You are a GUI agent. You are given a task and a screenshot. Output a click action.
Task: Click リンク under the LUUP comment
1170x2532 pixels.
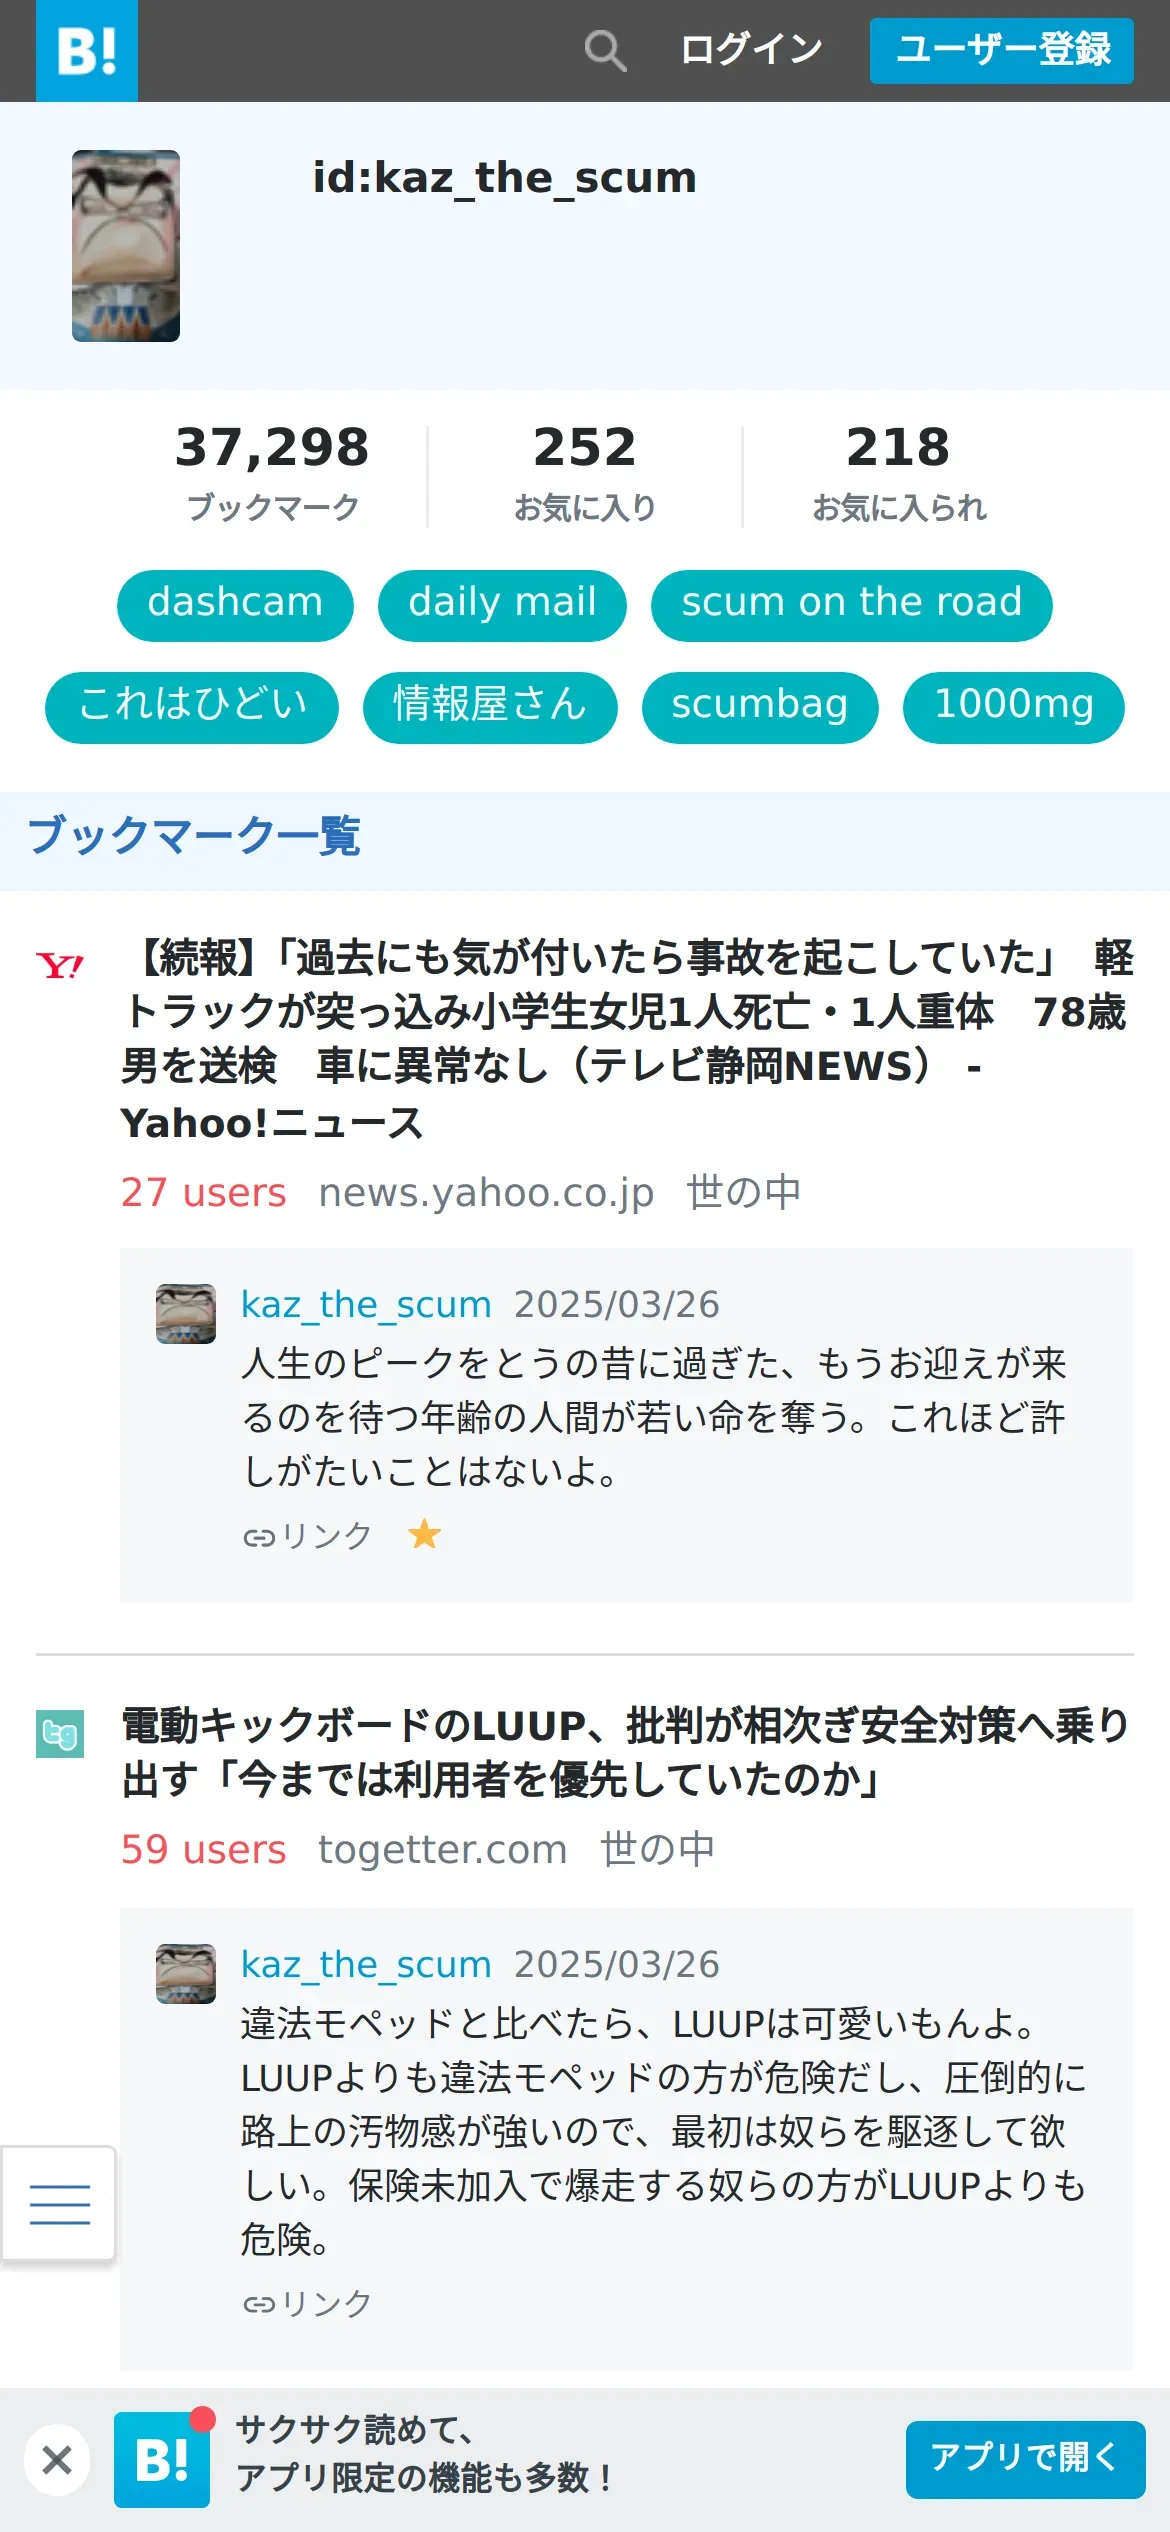pyautogui.click(x=307, y=2303)
